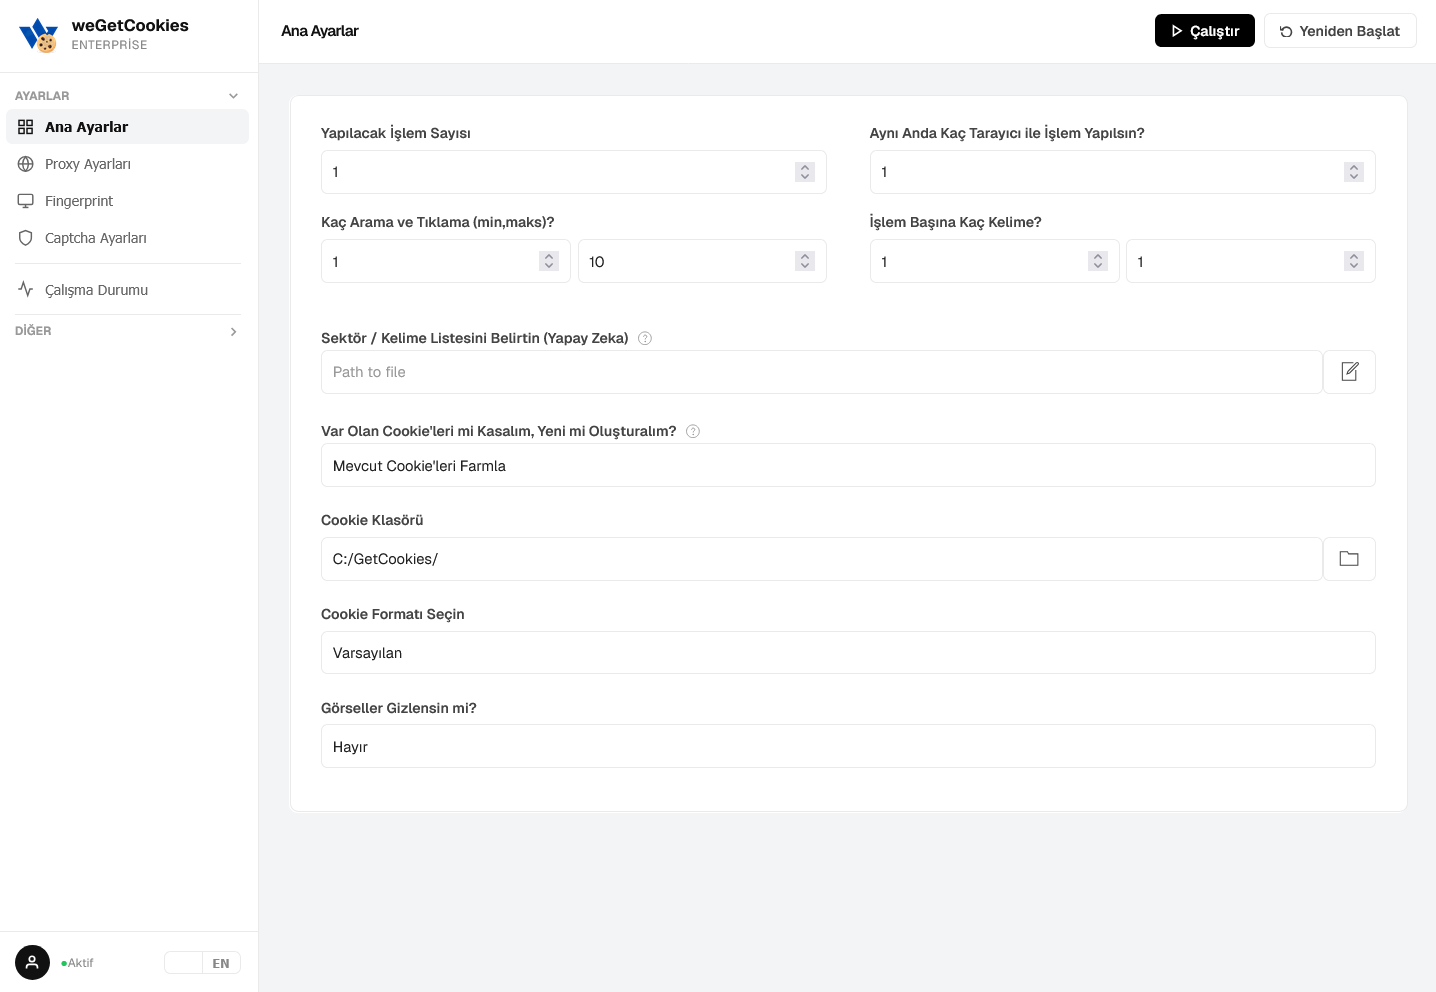
Task: Click the Path to file input field
Action: (822, 372)
